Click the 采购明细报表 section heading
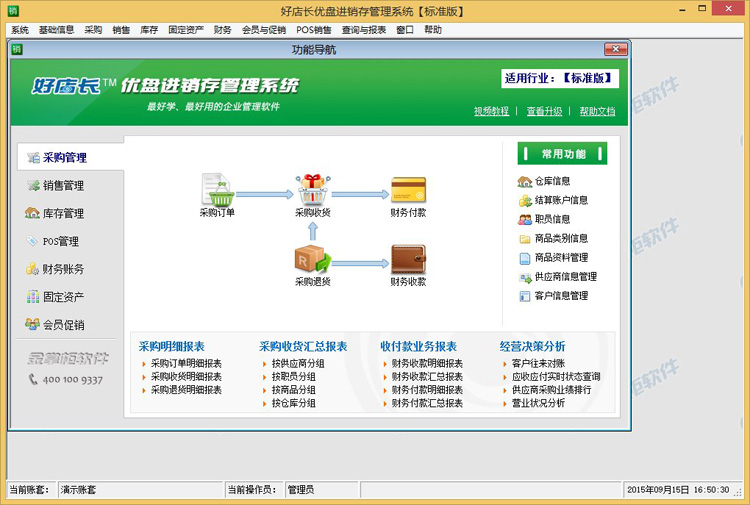750x505 pixels. pyautogui.click(x=172, y=346)
